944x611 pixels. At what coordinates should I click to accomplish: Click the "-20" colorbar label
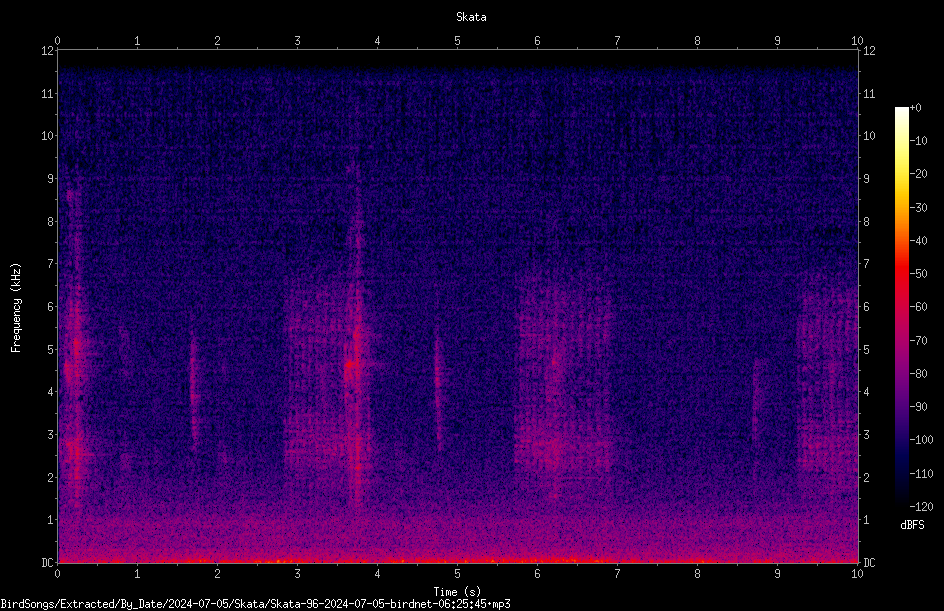[918, 174]
